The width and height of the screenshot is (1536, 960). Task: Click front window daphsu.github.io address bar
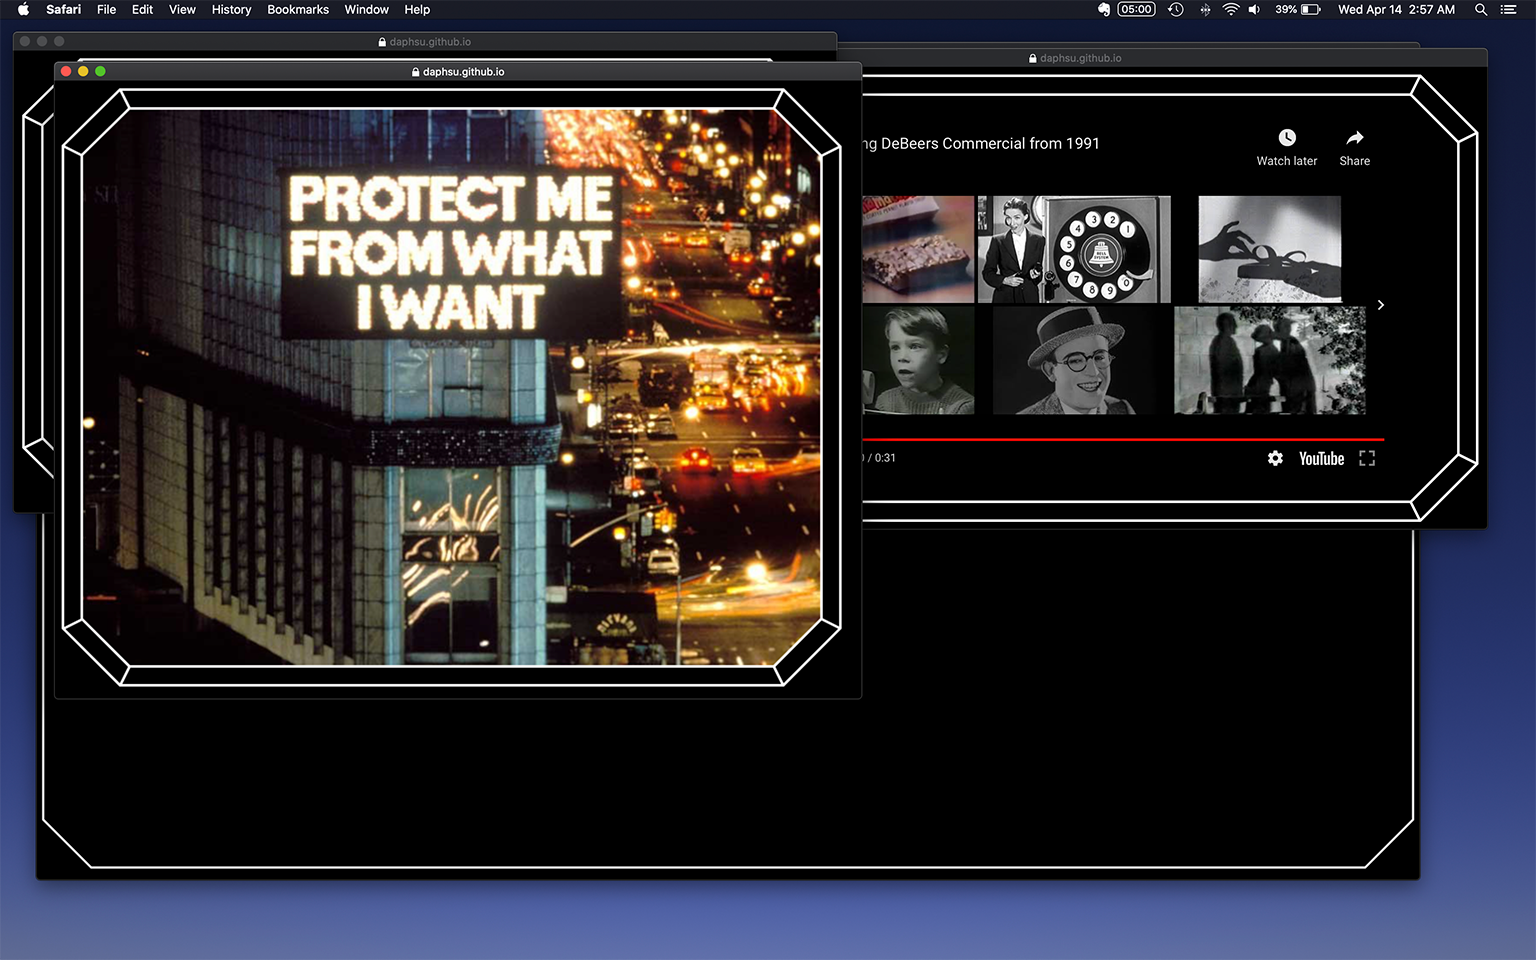point(458,72)
